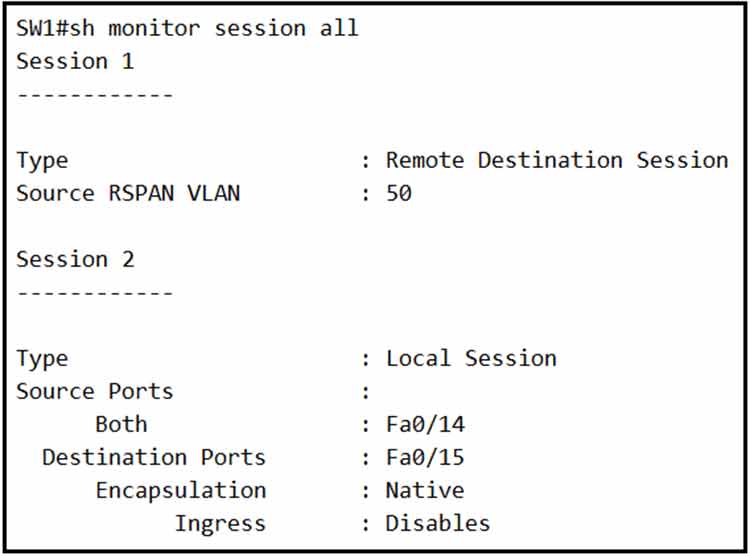Click the Fa0/15 destination port value
The width and height of the screenshot is (750, 556).
pyautogui.click(x=425, y=457)
